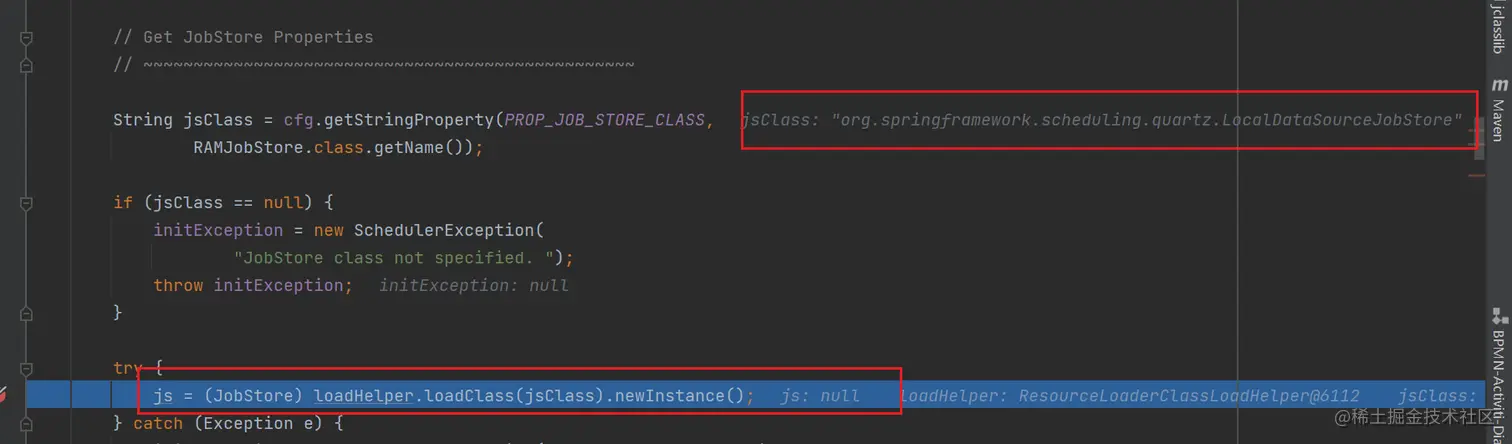This screenshot has width=1512, height=444.
Task: Click fold end marker of the if block
Action: [x=27, y=313]
